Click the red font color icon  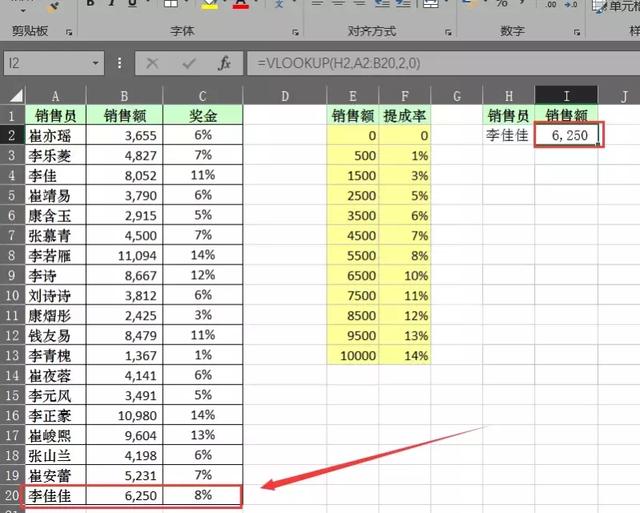pyautogui.click(x=240, y=4)
